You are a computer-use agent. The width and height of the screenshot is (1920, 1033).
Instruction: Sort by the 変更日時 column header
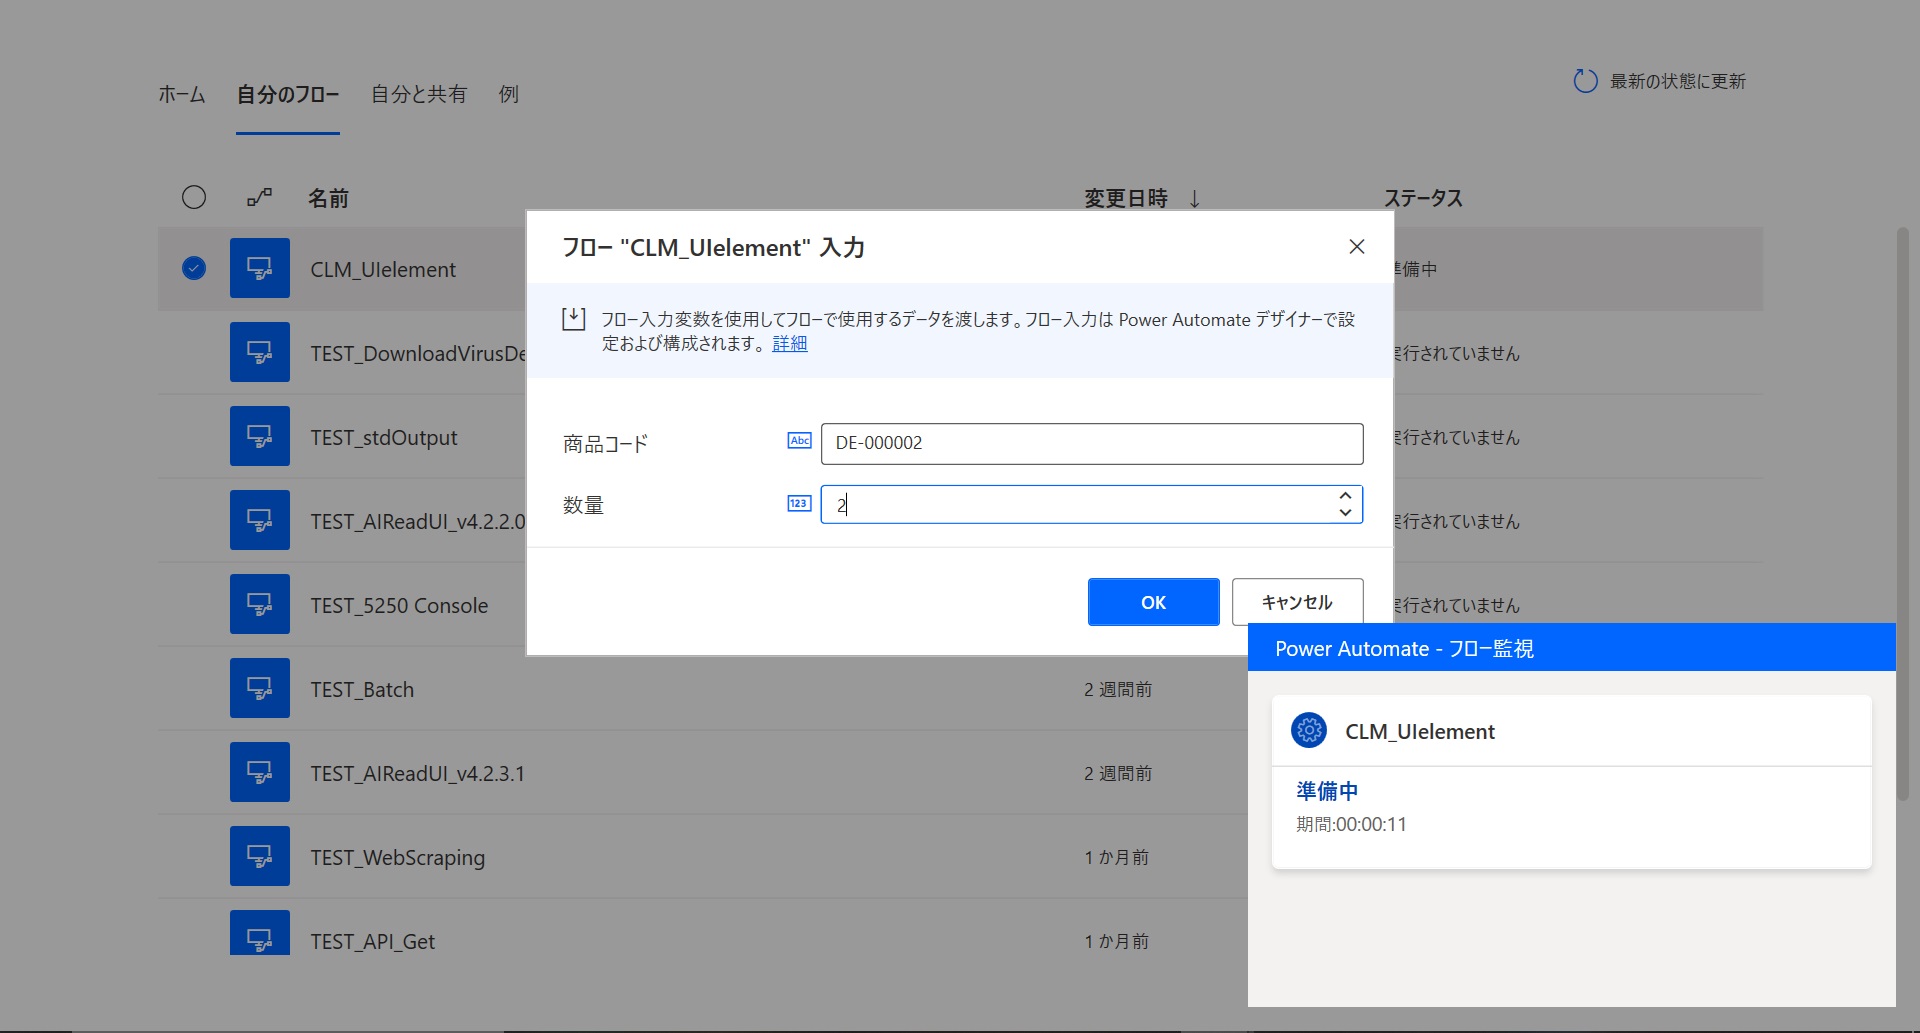point(1126,199)
